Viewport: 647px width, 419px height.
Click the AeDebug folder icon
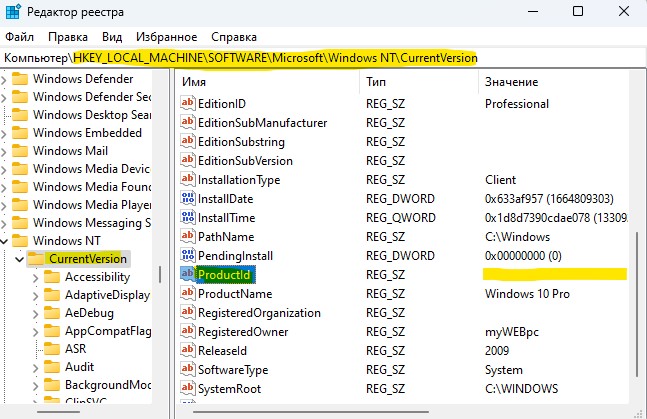coord(52,312)
